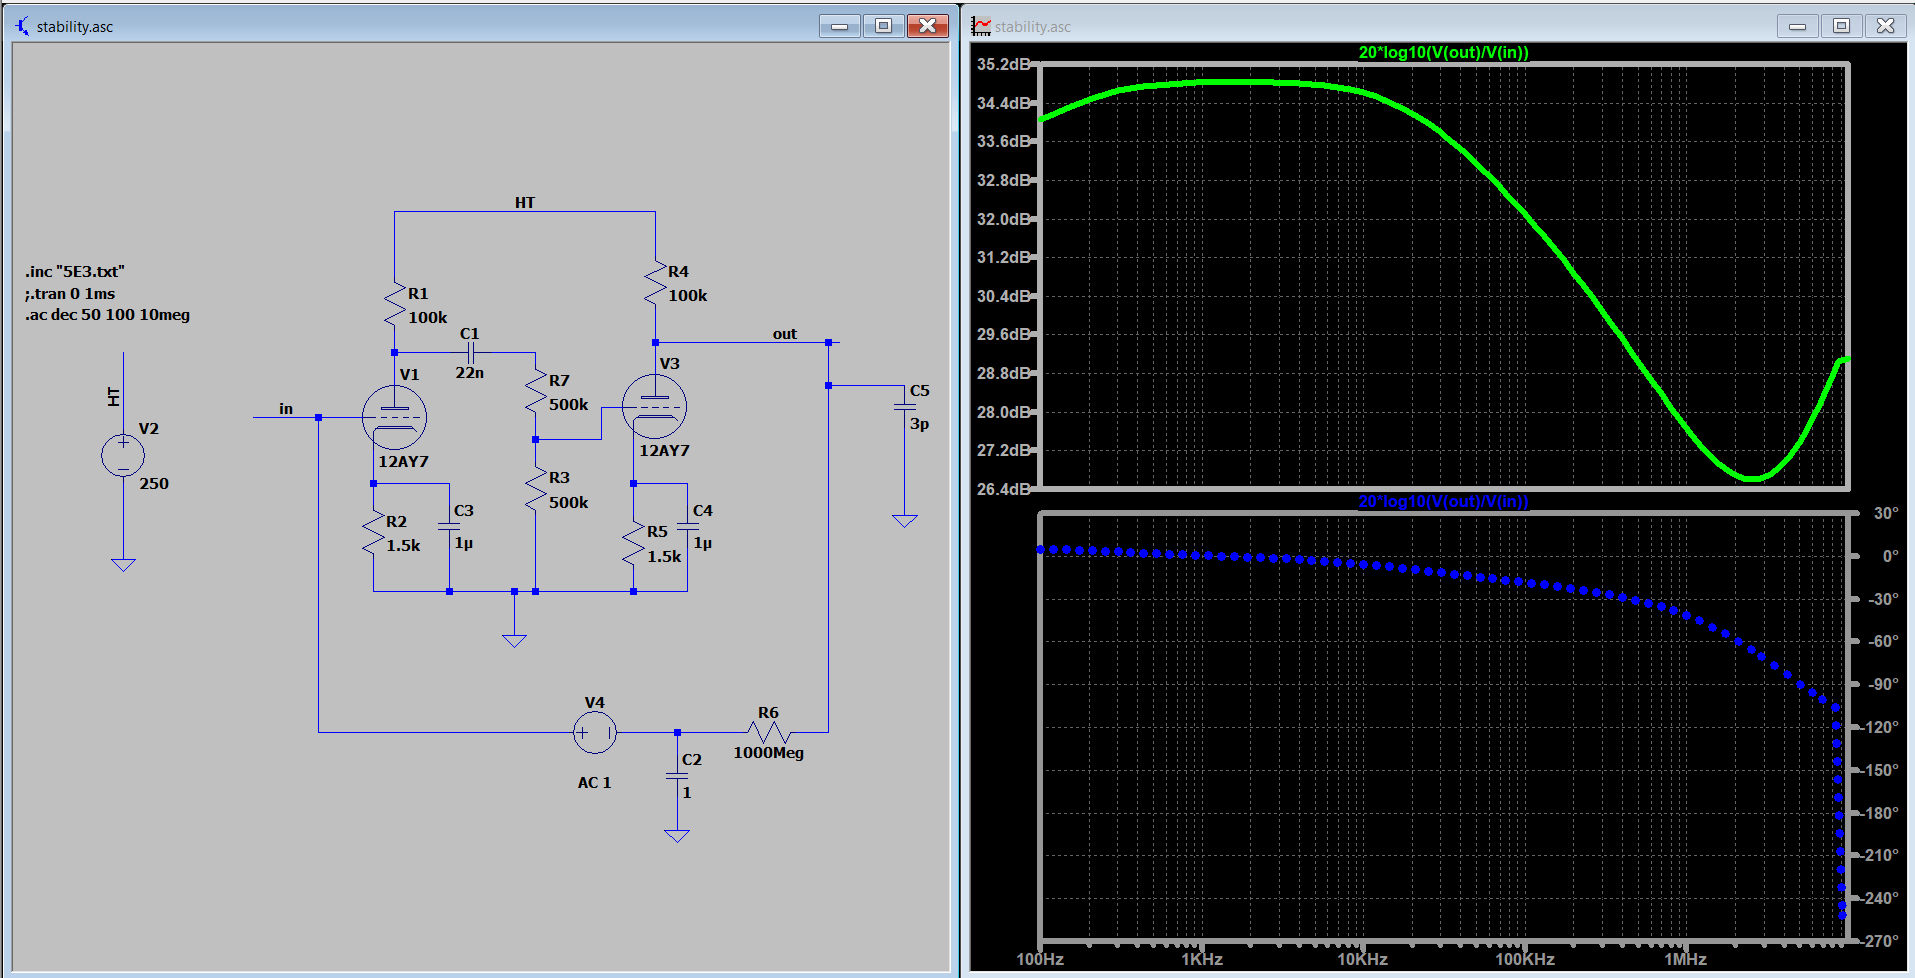Screen dimensions: 1915x978
Task: Click the 22n value of C1
Action: (x=470, y=373)
